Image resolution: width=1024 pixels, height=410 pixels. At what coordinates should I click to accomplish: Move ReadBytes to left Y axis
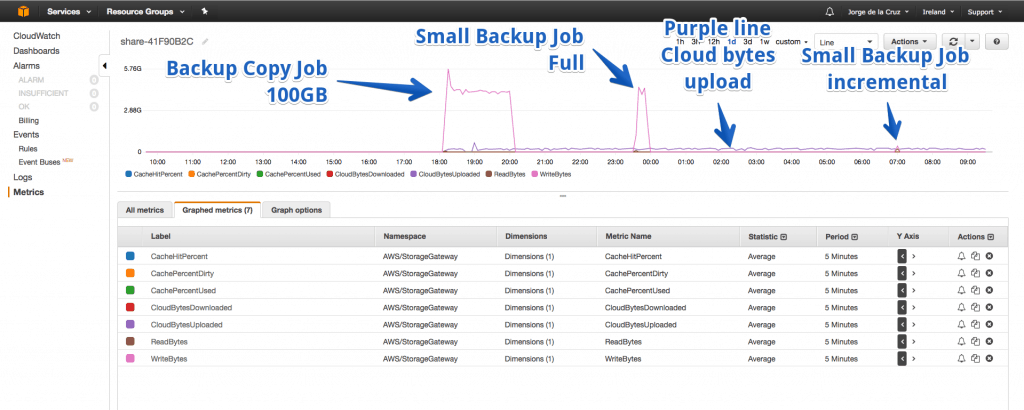coord(902,341)
